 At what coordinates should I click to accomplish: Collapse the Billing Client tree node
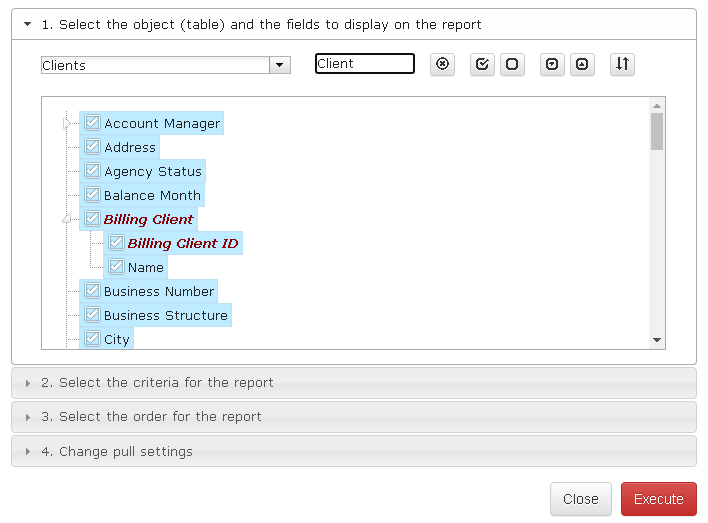pos(67,219)
